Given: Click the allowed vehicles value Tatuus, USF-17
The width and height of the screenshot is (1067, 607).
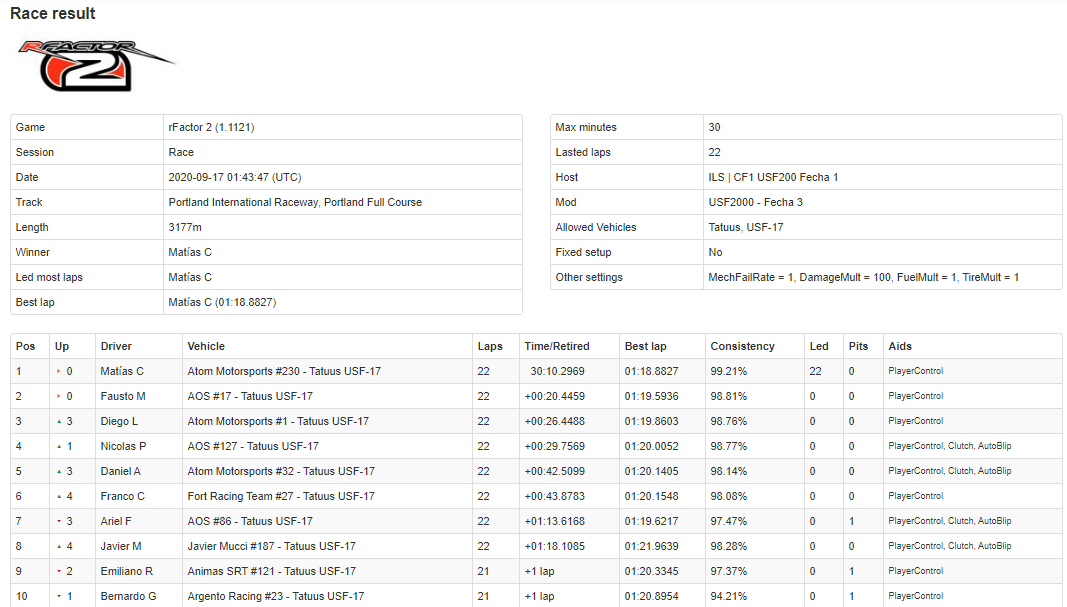Looking at the screenshot, I should click(746, 227).
